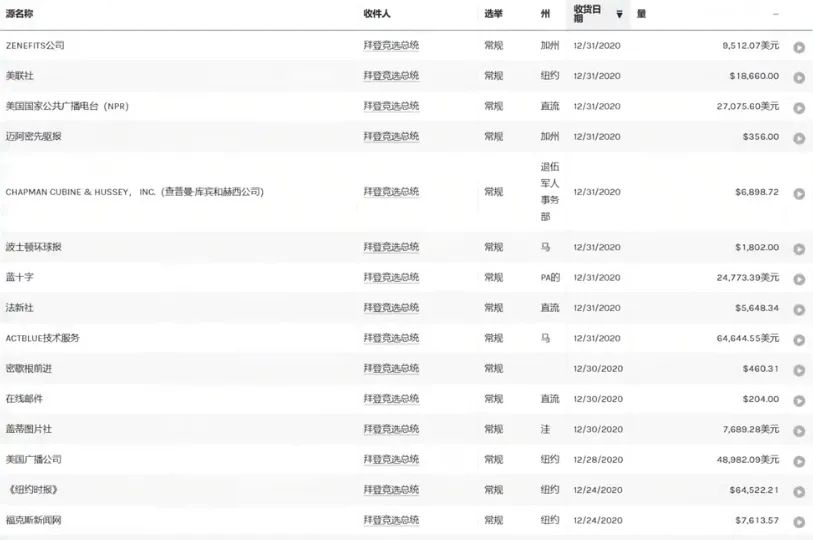
Task: Select the ACTBLUE技术服务 source name
Action: coord(43,338)
